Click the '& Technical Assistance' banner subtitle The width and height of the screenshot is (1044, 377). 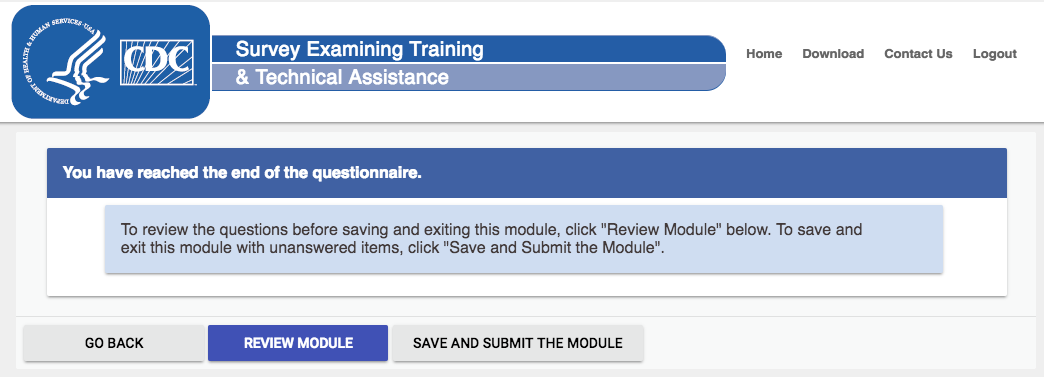[x=342, y=77]
